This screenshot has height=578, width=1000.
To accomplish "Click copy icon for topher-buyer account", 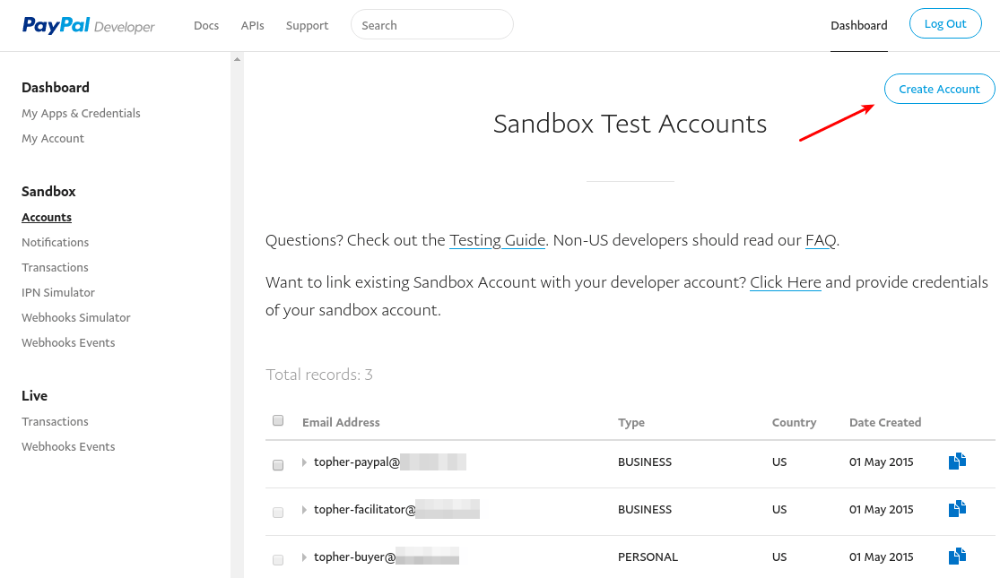I will pyautogui.click(x=957, y=556).
